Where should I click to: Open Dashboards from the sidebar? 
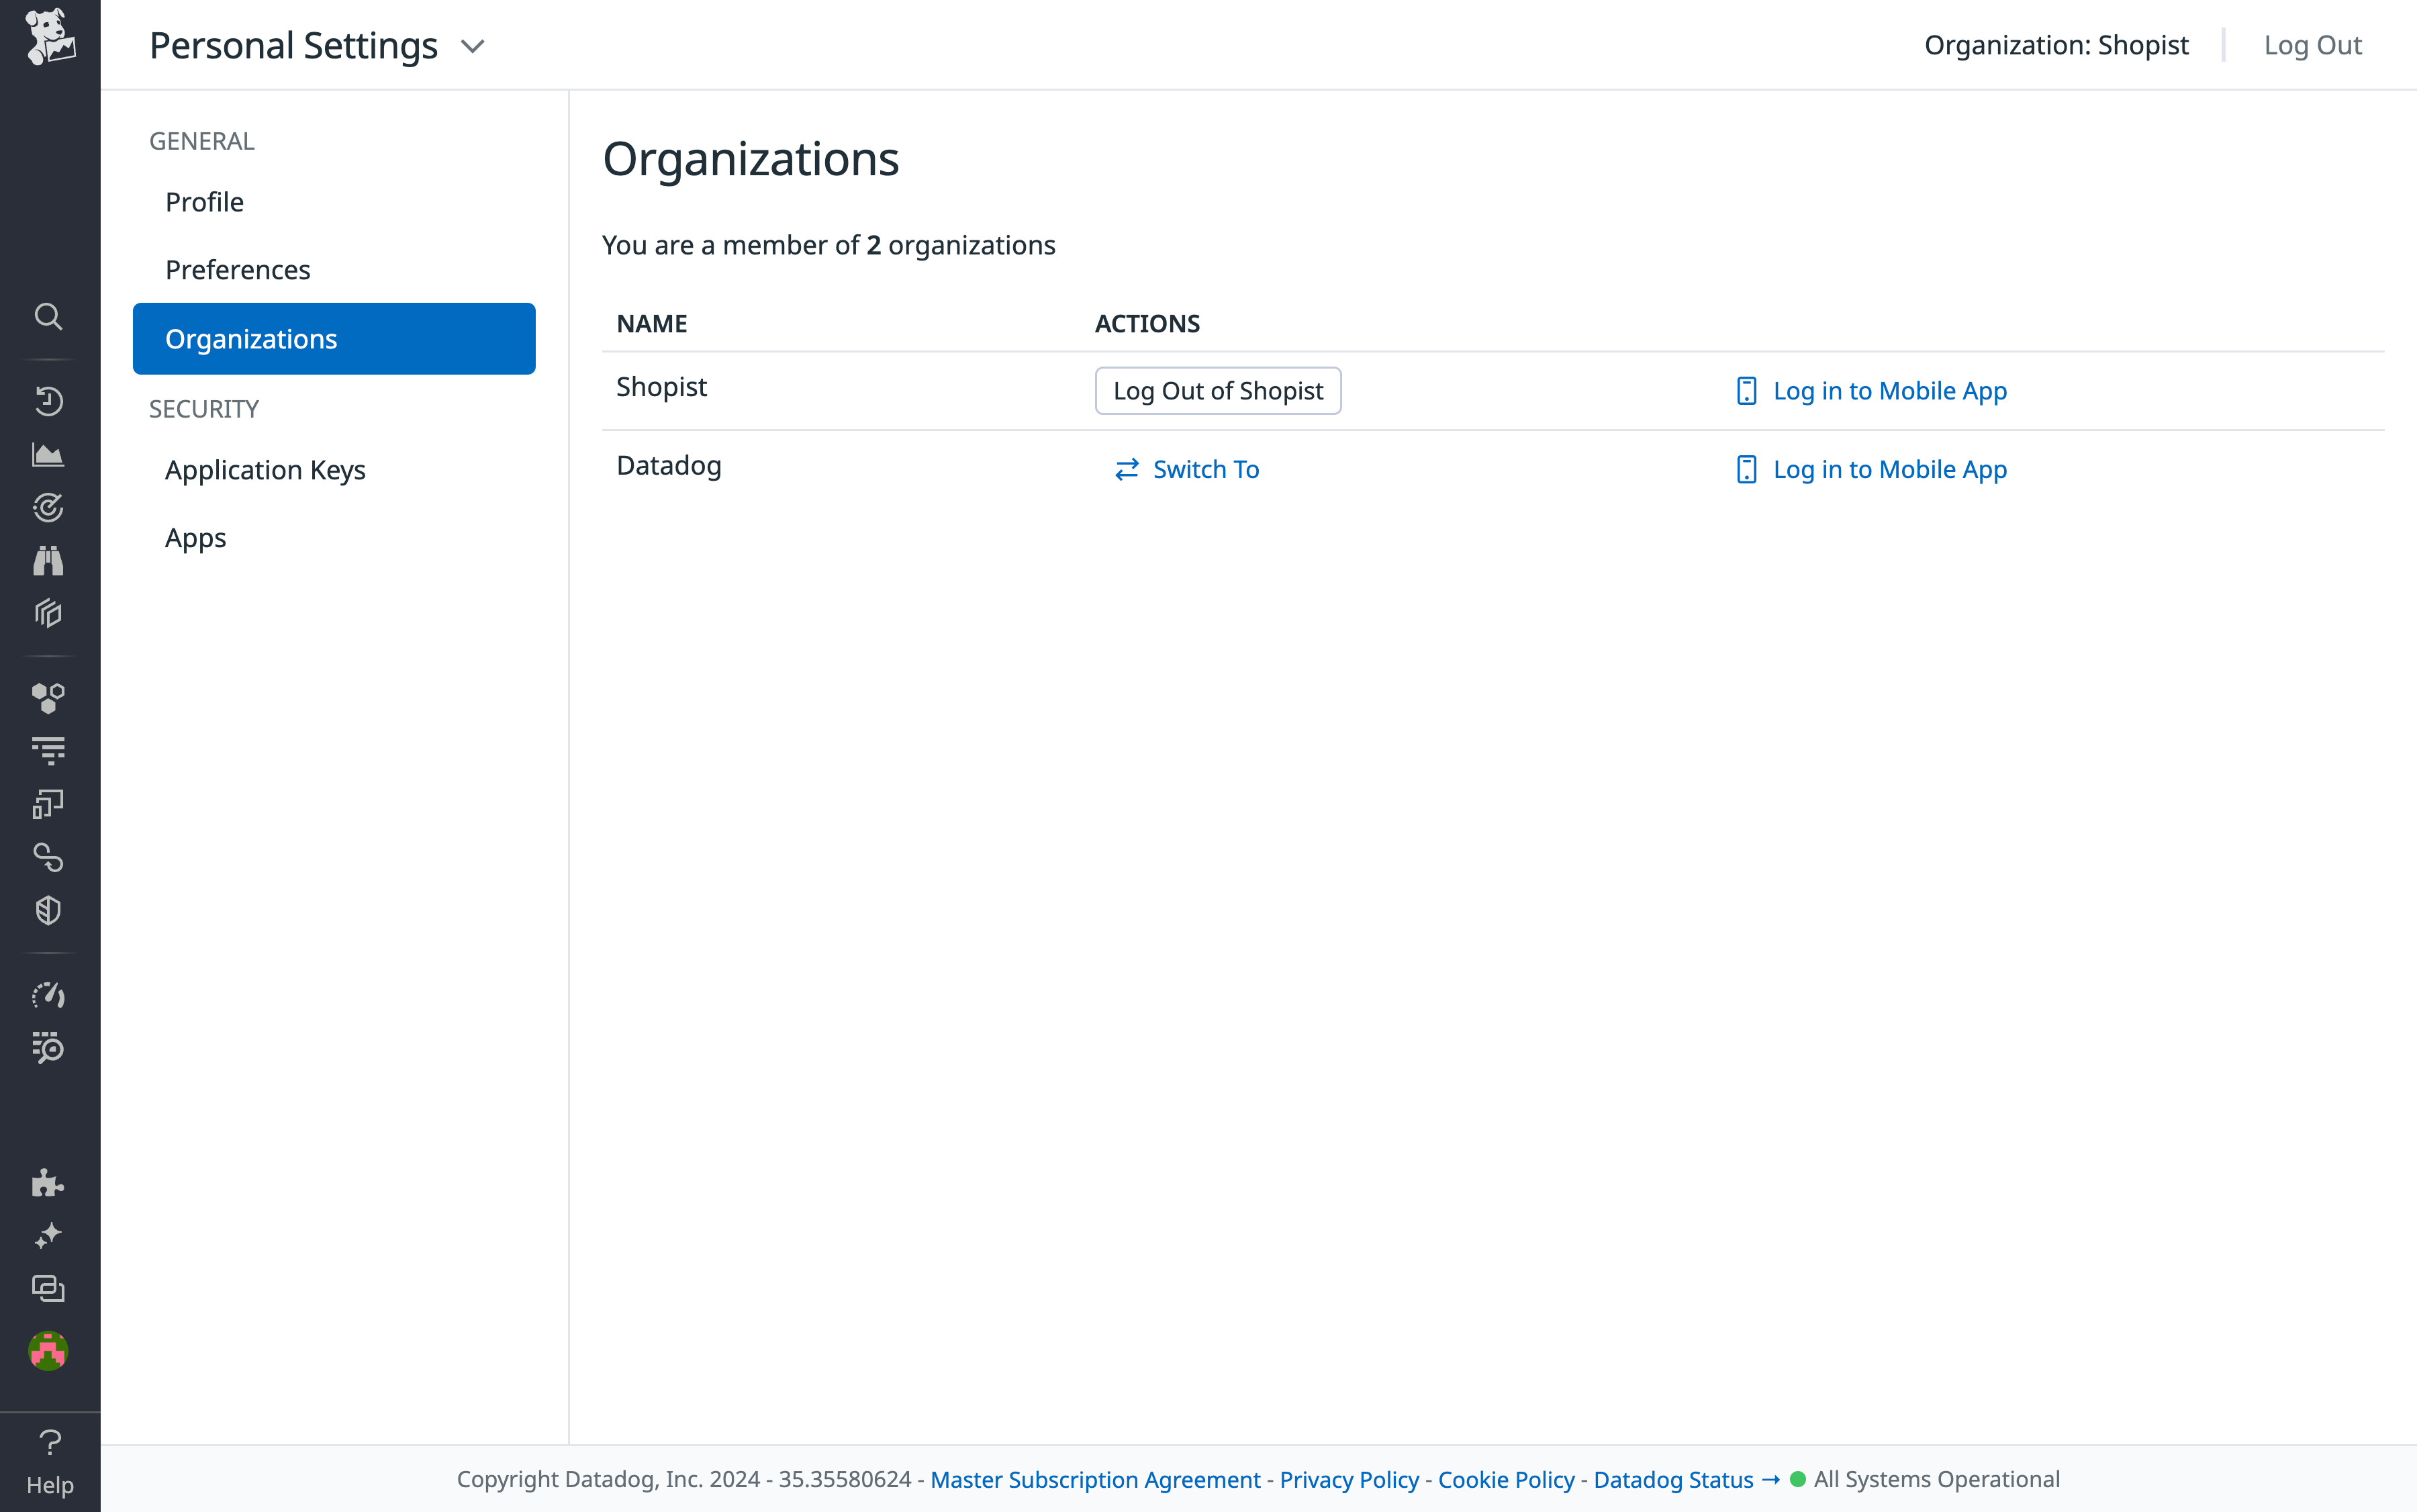(x=48, y=613)
